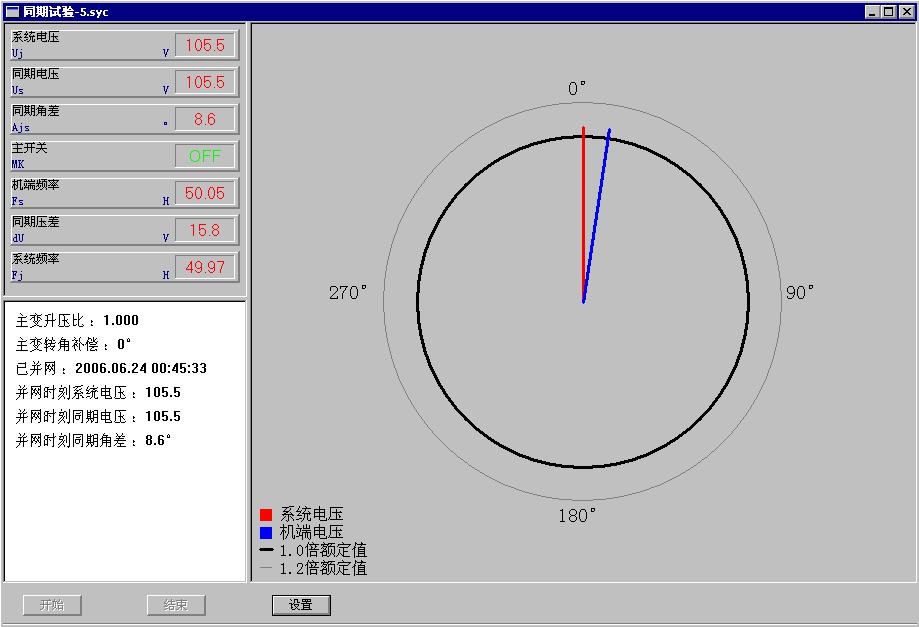Click the black 1.0倍额定值 legend line

pos(266,550)
